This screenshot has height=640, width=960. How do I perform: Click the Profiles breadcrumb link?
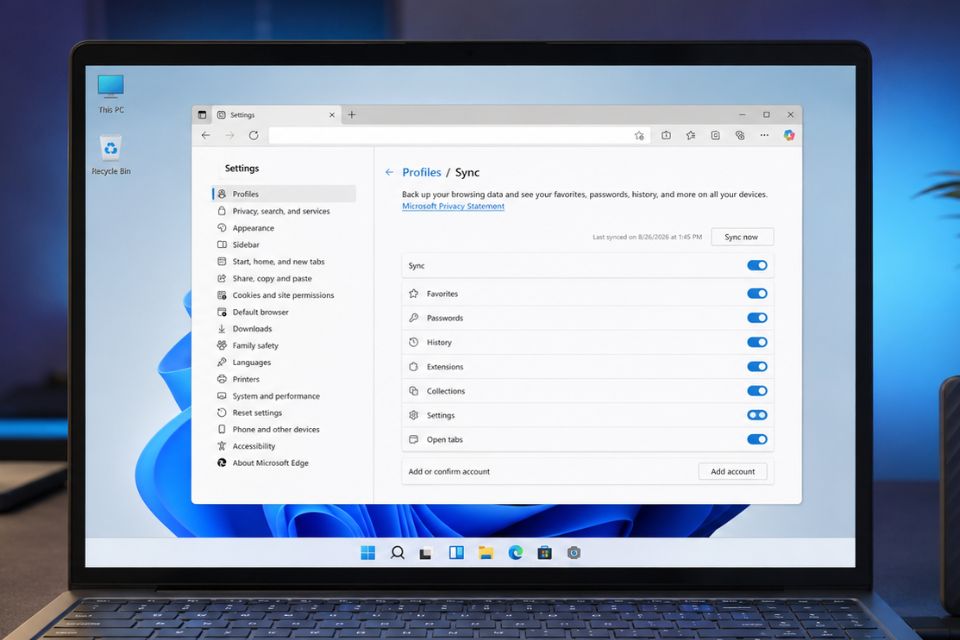422,173
